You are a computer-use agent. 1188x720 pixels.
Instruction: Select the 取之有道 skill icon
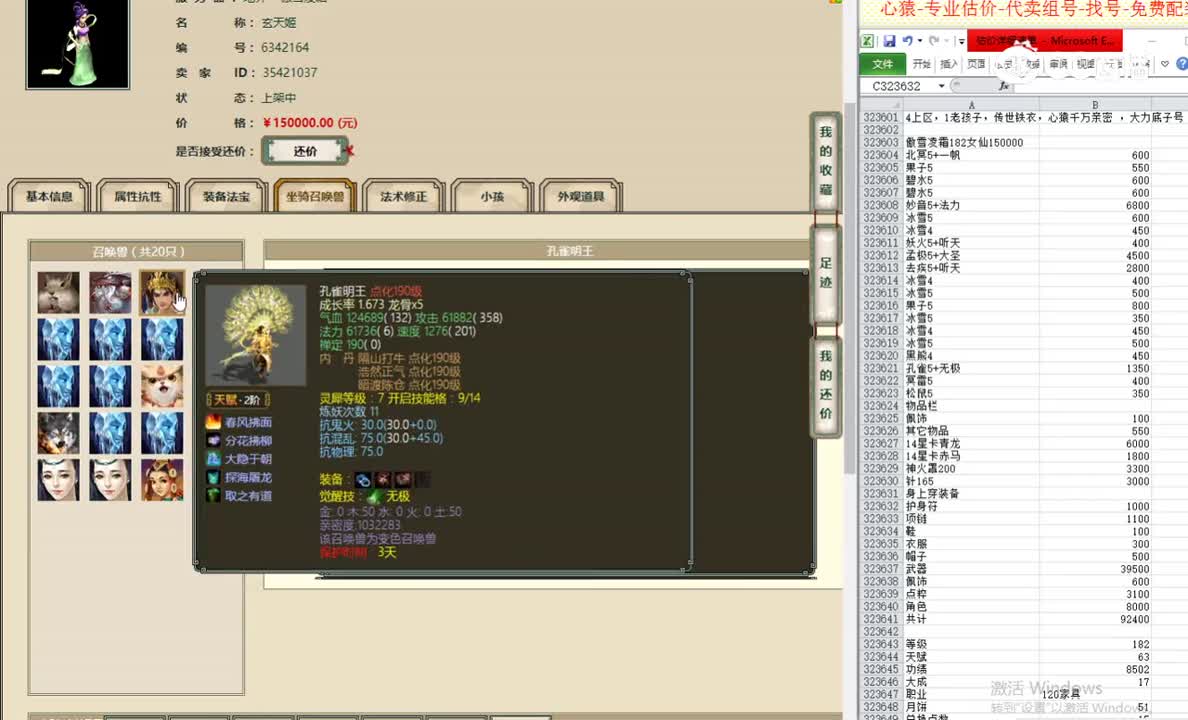213,495
